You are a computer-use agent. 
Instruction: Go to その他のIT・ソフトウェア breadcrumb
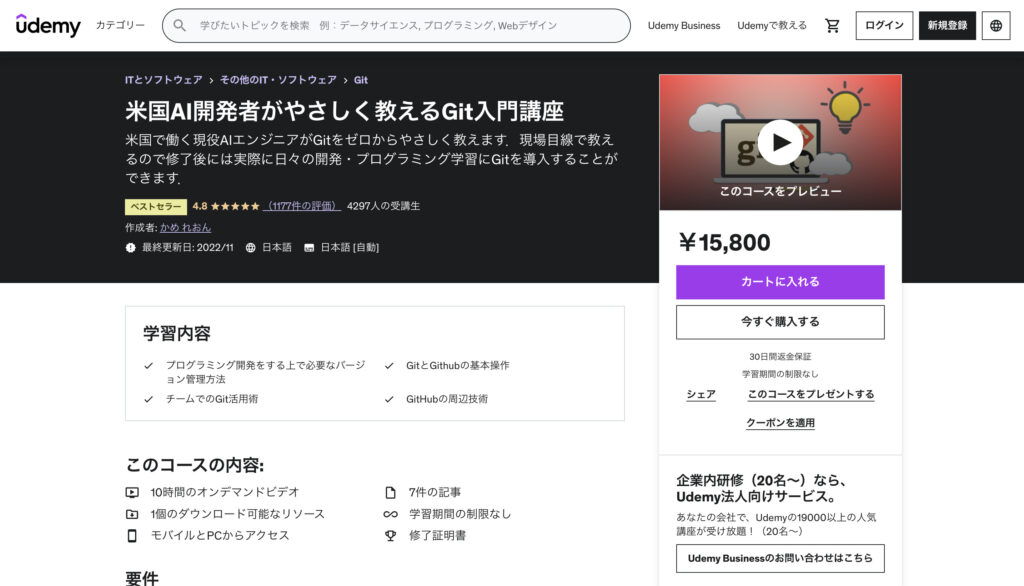tap(278, 80)
